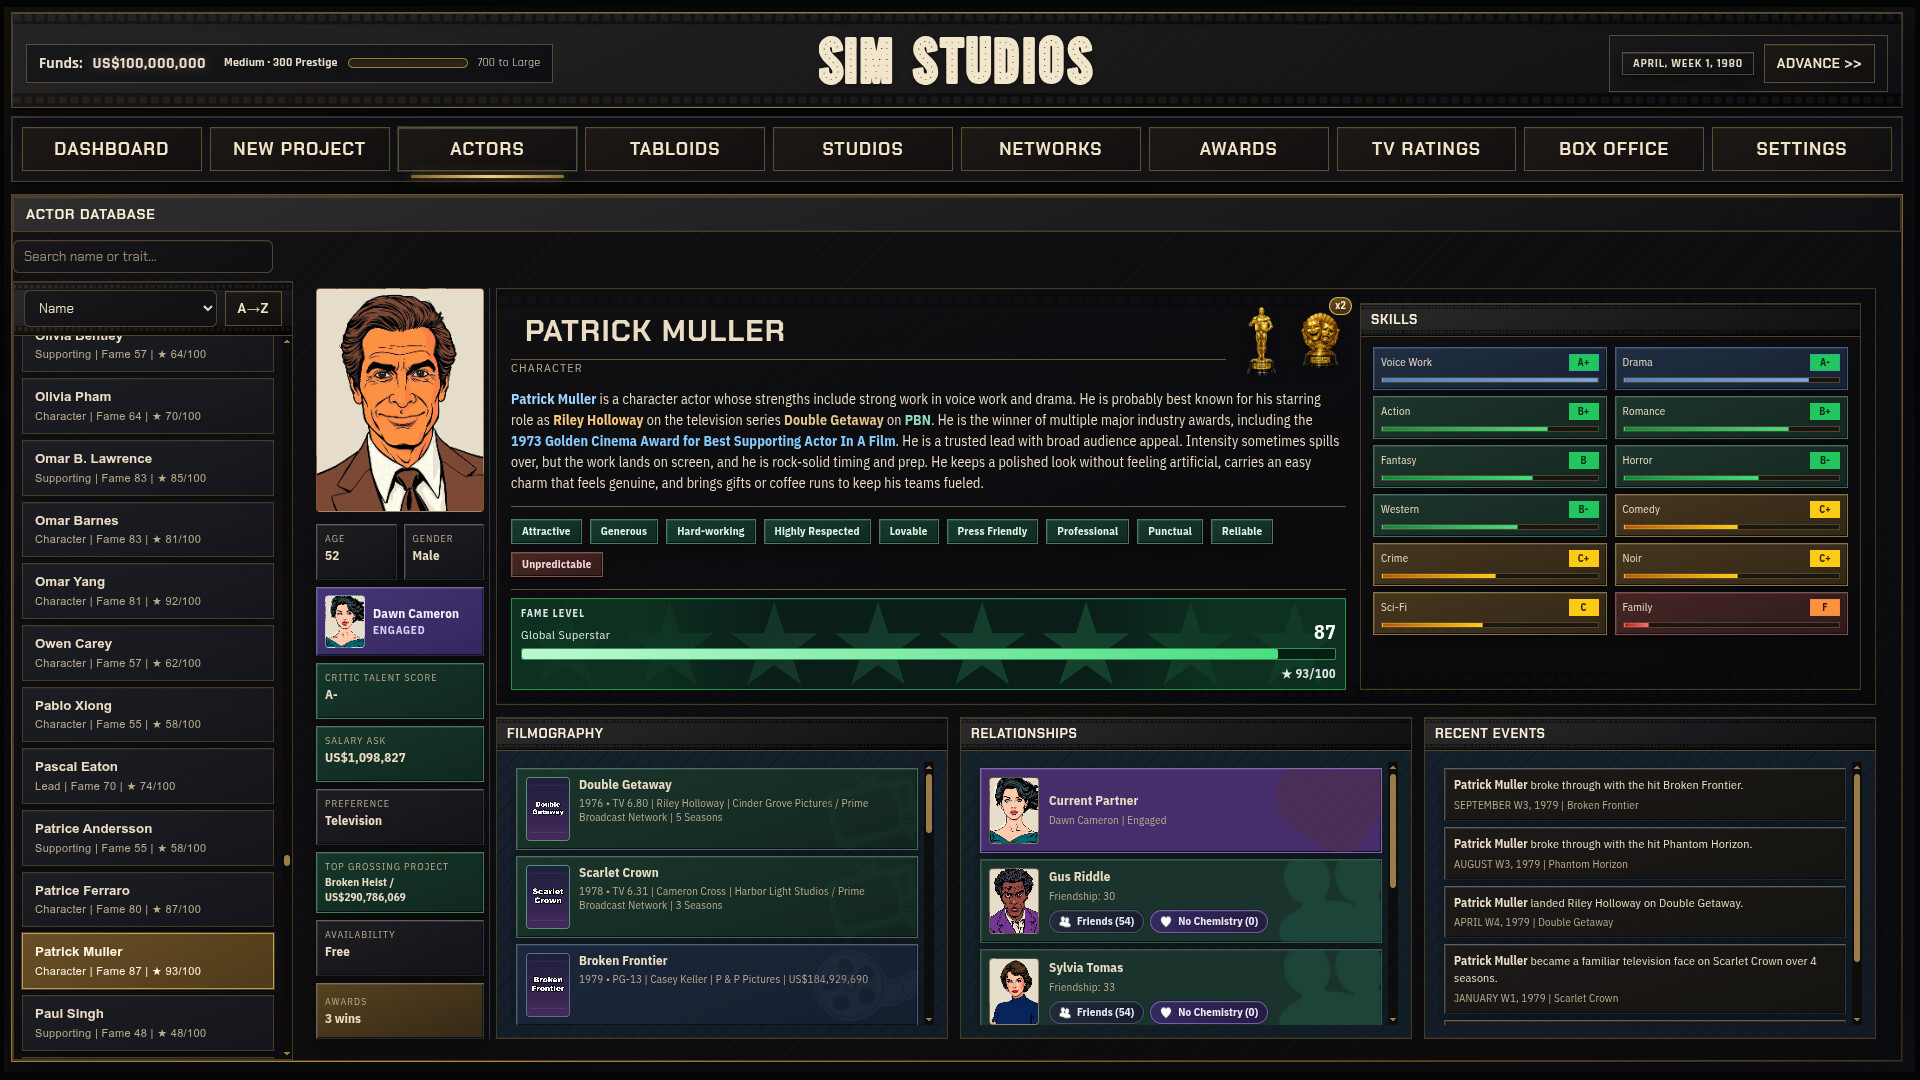Open the Name sort dropdown

click(x=121, y=309)
